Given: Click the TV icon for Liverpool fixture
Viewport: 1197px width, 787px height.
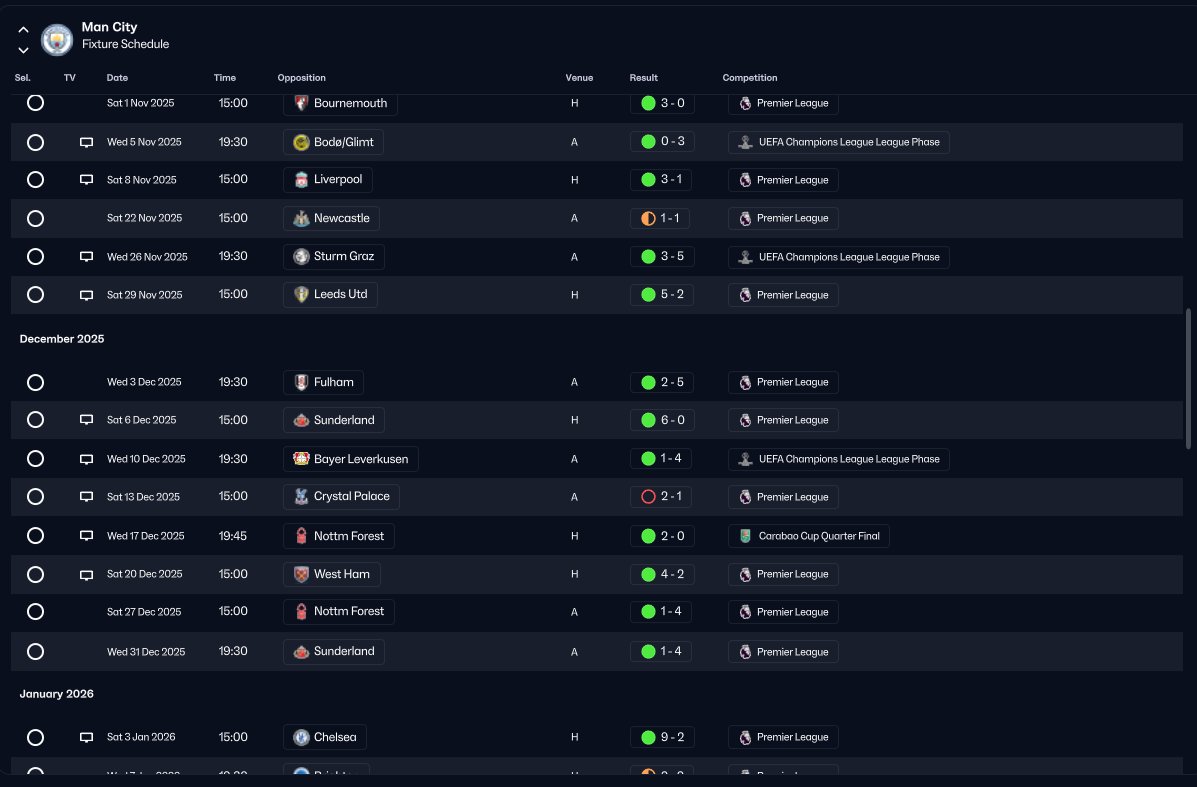Looking at the screenshot, I should coord(86,180).
